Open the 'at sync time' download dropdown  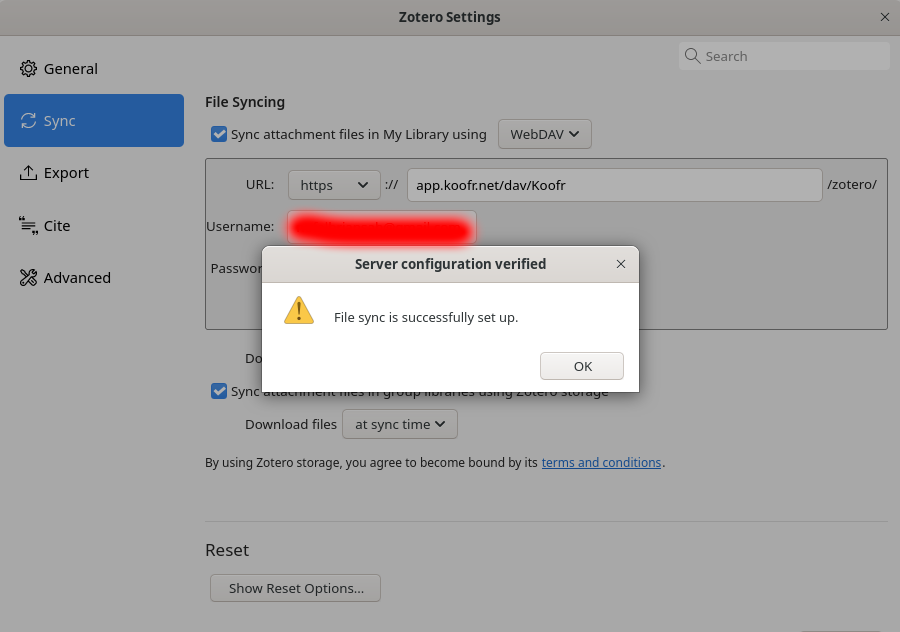point(400,424)
